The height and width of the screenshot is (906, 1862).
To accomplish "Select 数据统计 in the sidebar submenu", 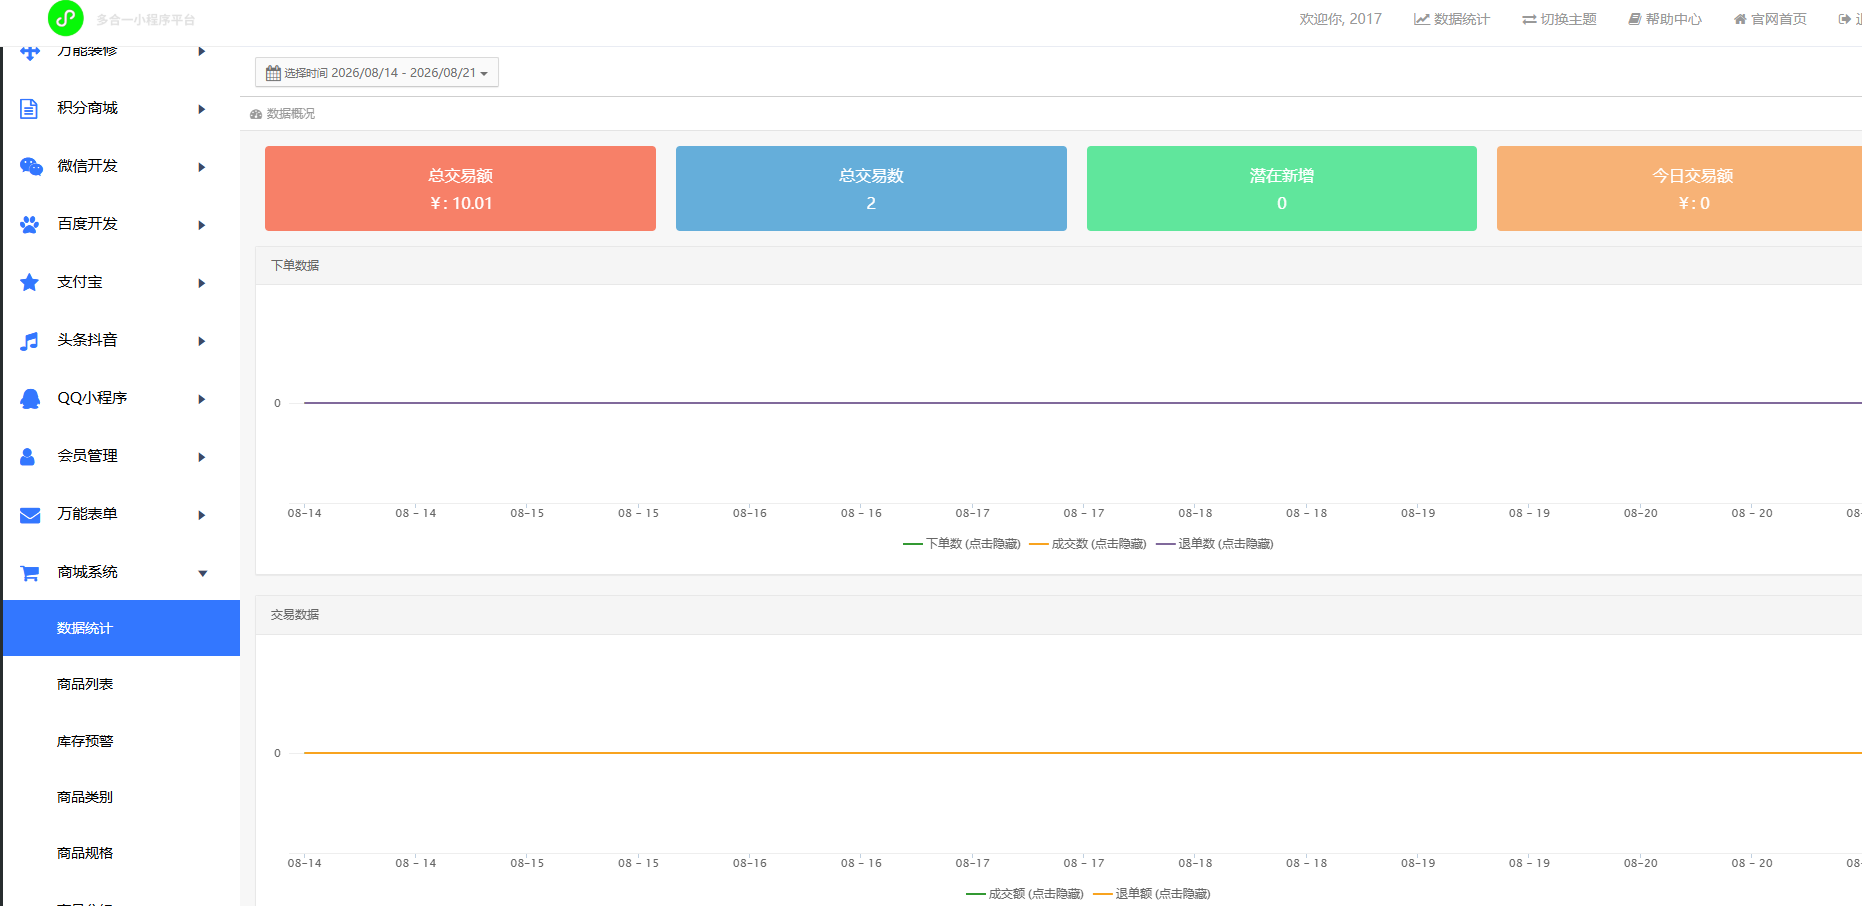I will (121, 628).
